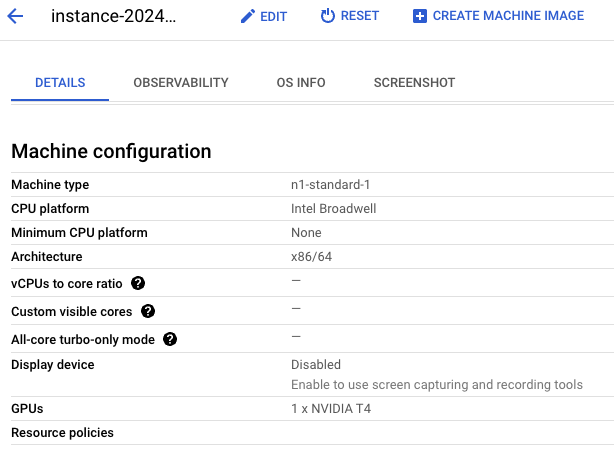Click the plus icon for Create Machine Image
The image size is (614, 455).
pyautogui.click(x=420, y=16)
